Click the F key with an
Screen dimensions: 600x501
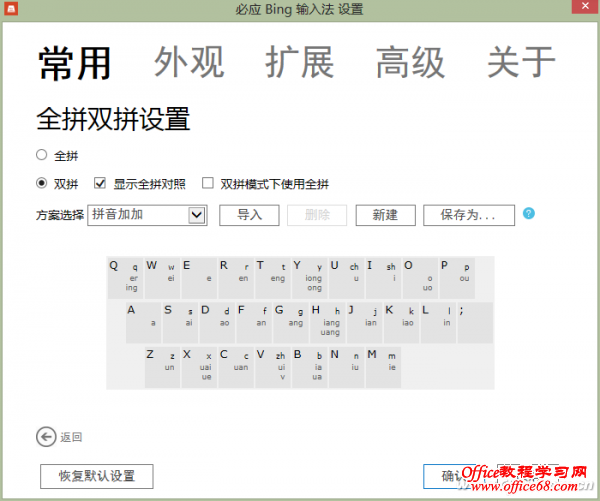[254, 323]
